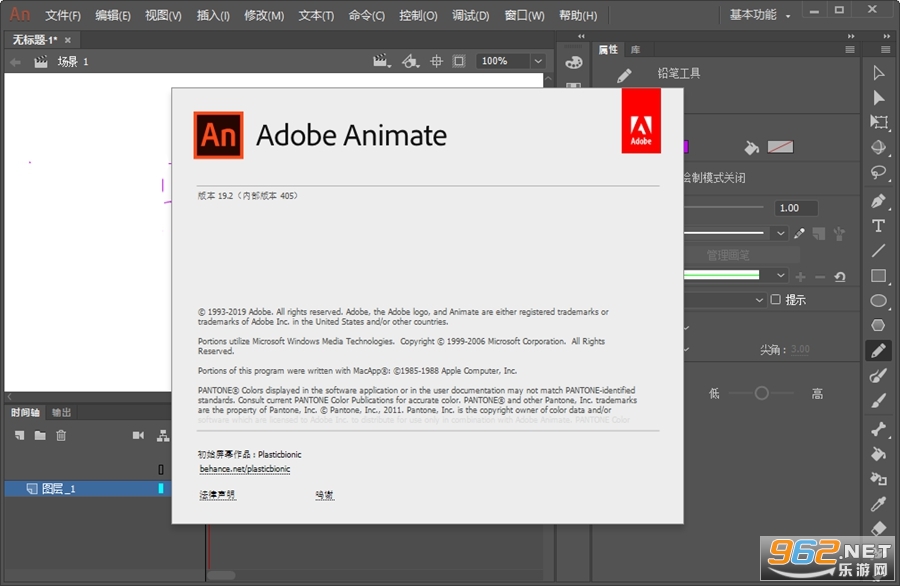Open the 视图(V) menu

pos(163,15)
